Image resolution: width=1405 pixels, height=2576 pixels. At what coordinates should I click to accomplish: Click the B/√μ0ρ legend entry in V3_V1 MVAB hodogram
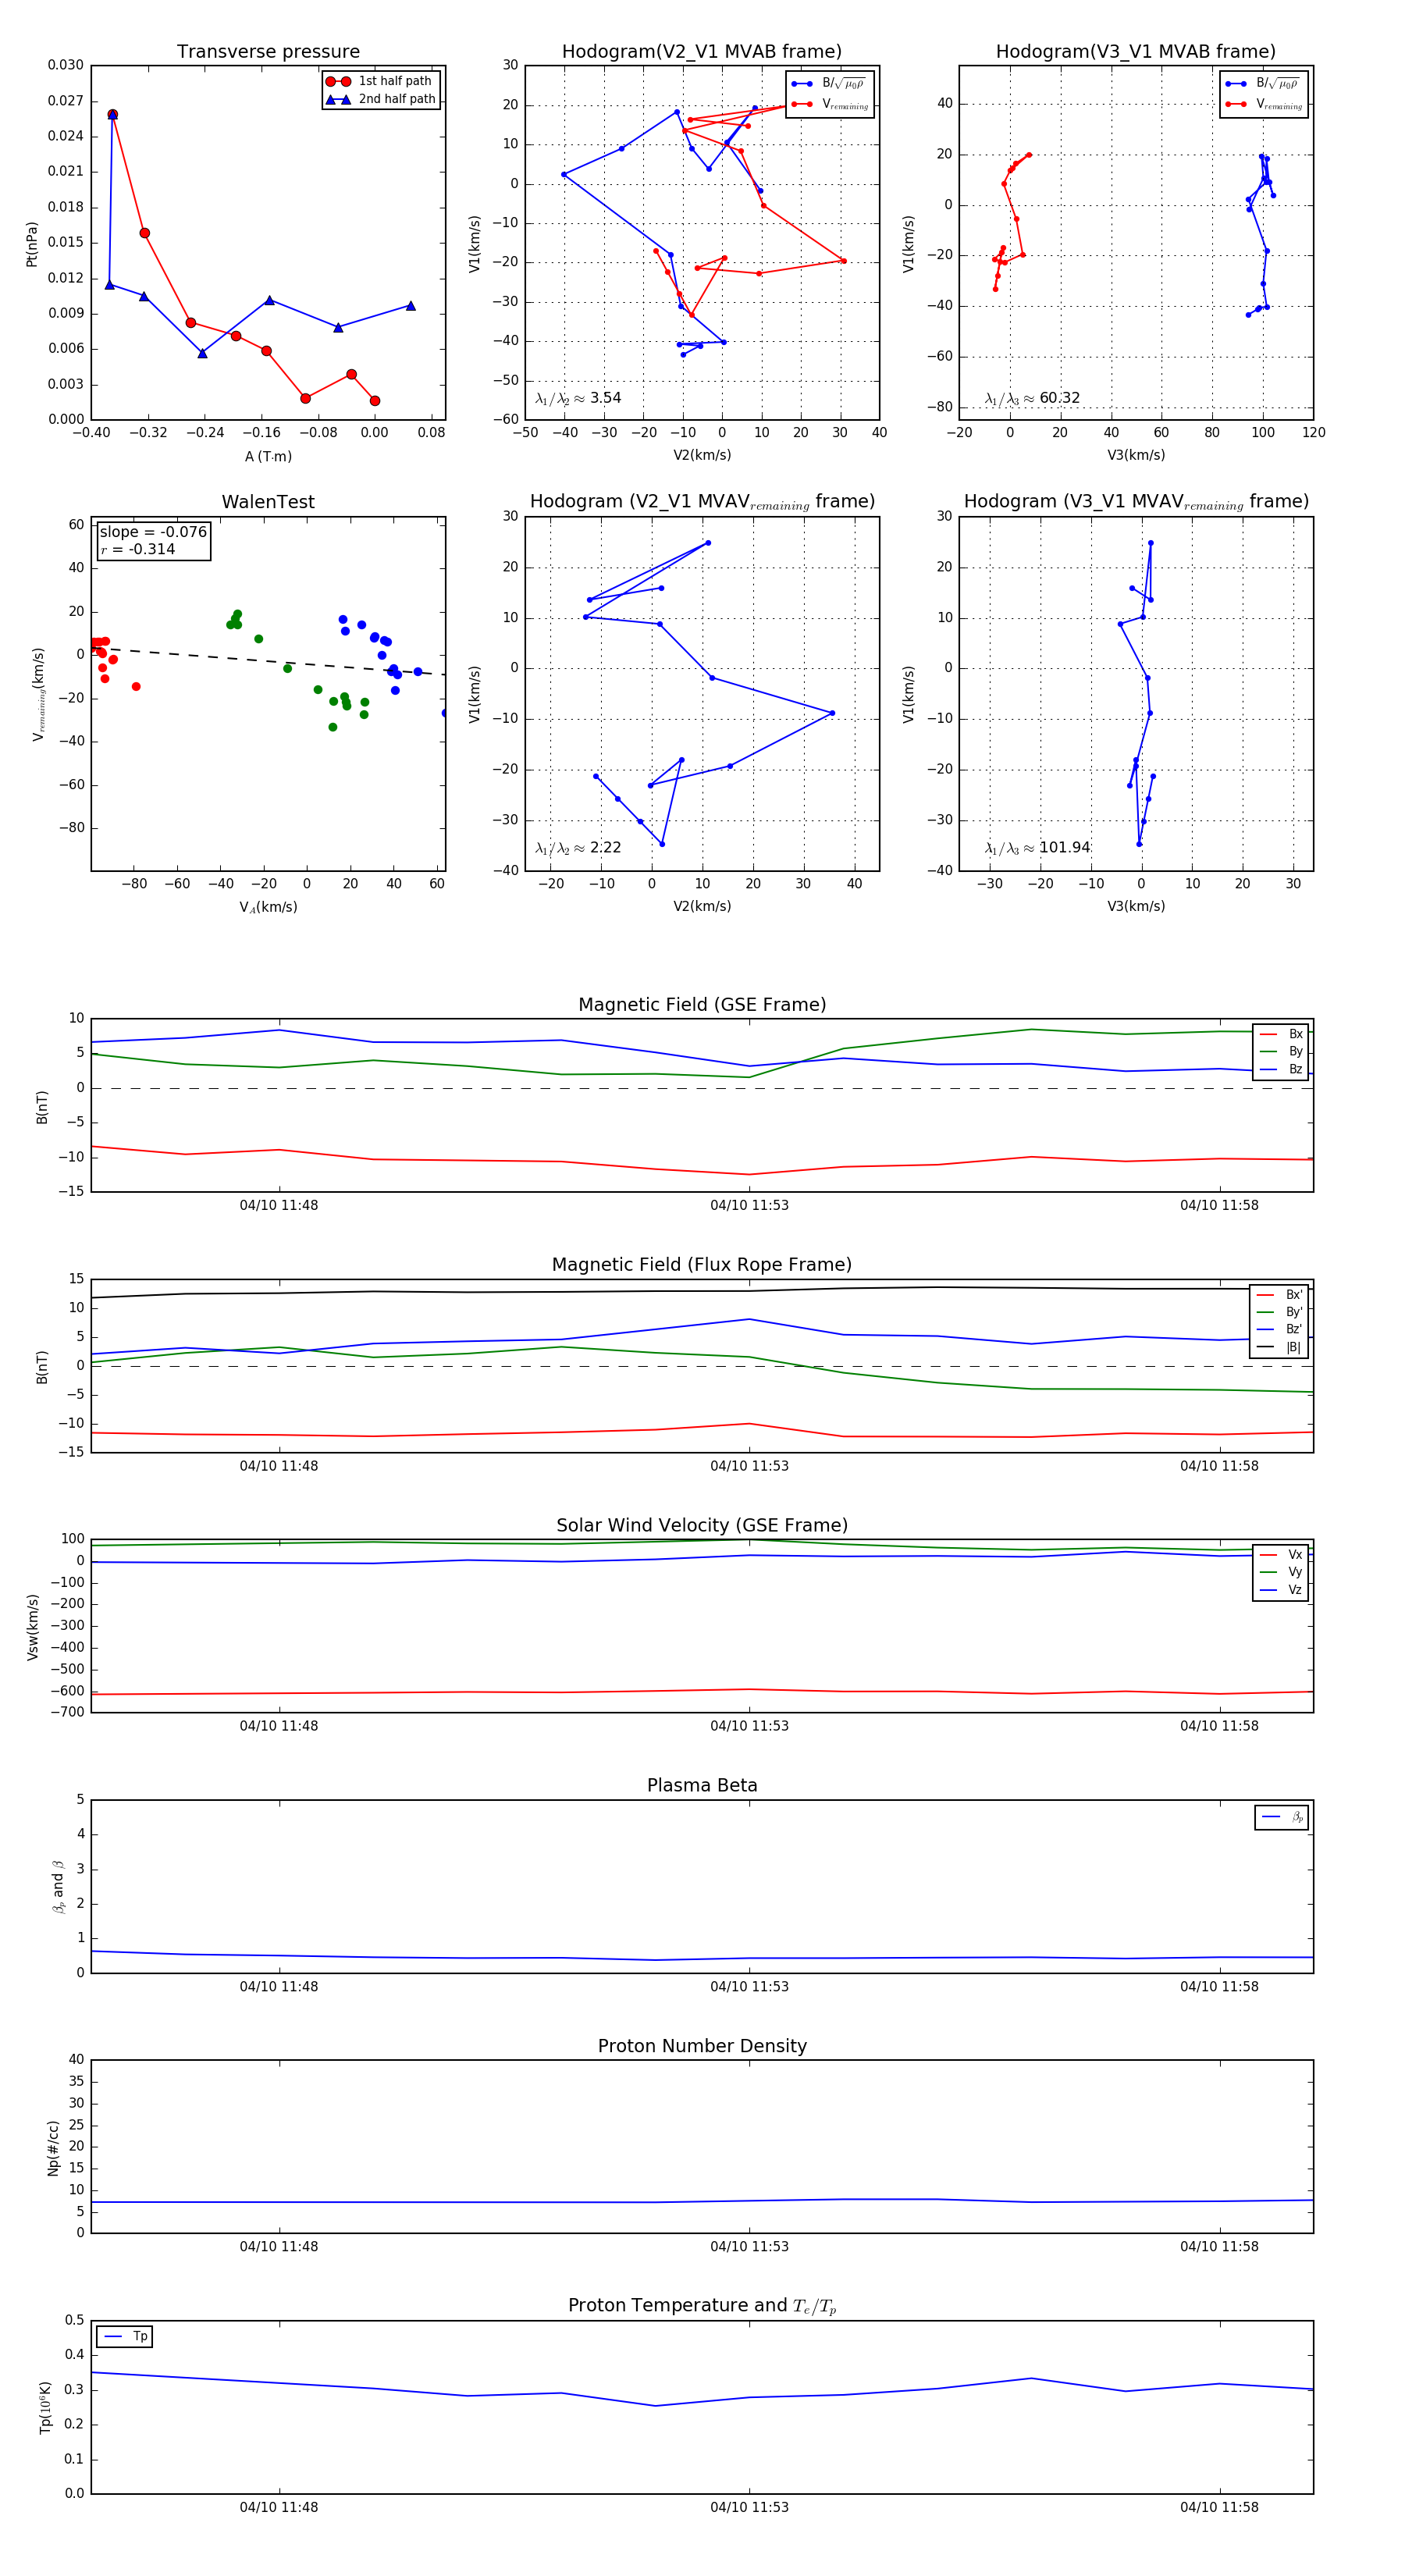pos(1262,84)
